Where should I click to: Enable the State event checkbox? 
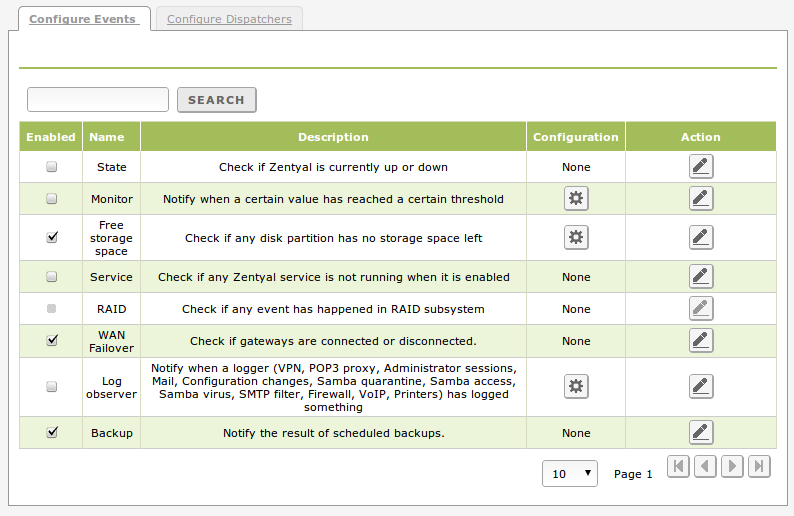(x=52, y=167)
